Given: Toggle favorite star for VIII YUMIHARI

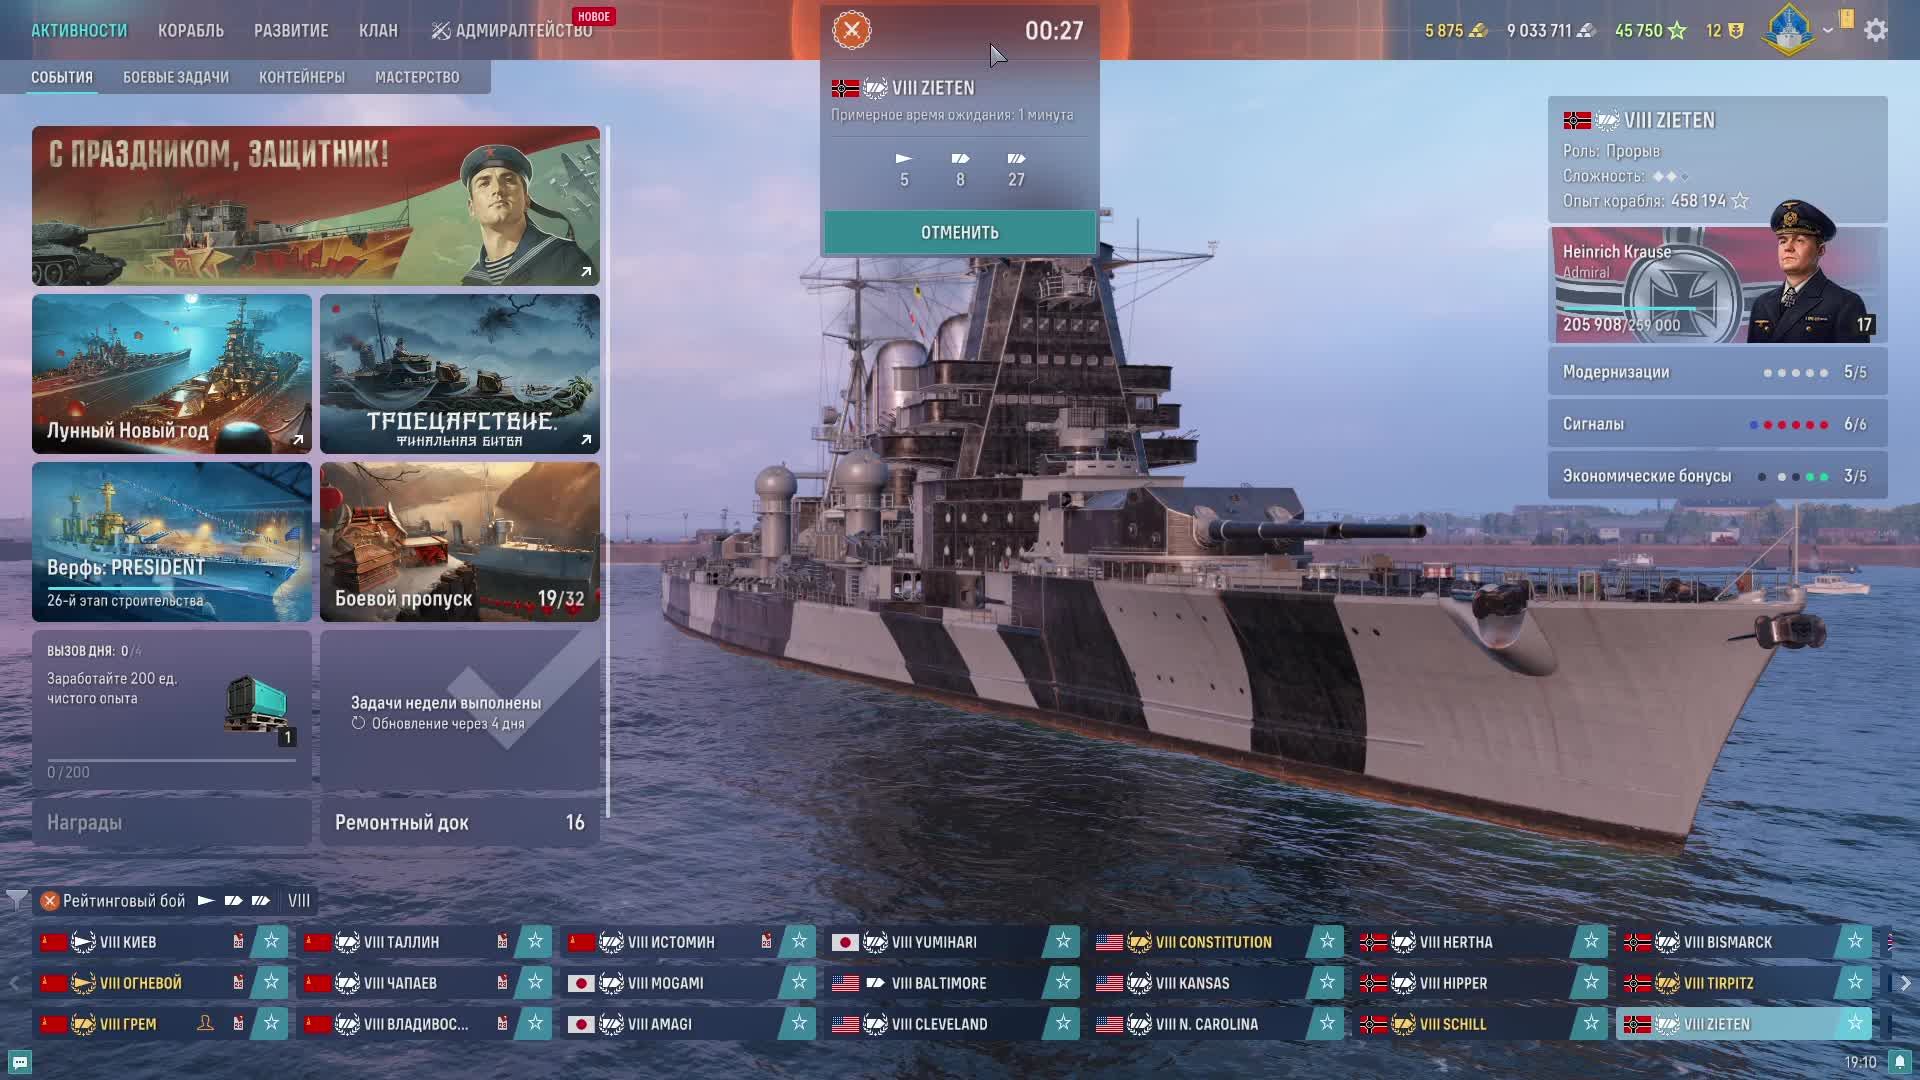Looking at the screenshot, I should [1063, 941].
